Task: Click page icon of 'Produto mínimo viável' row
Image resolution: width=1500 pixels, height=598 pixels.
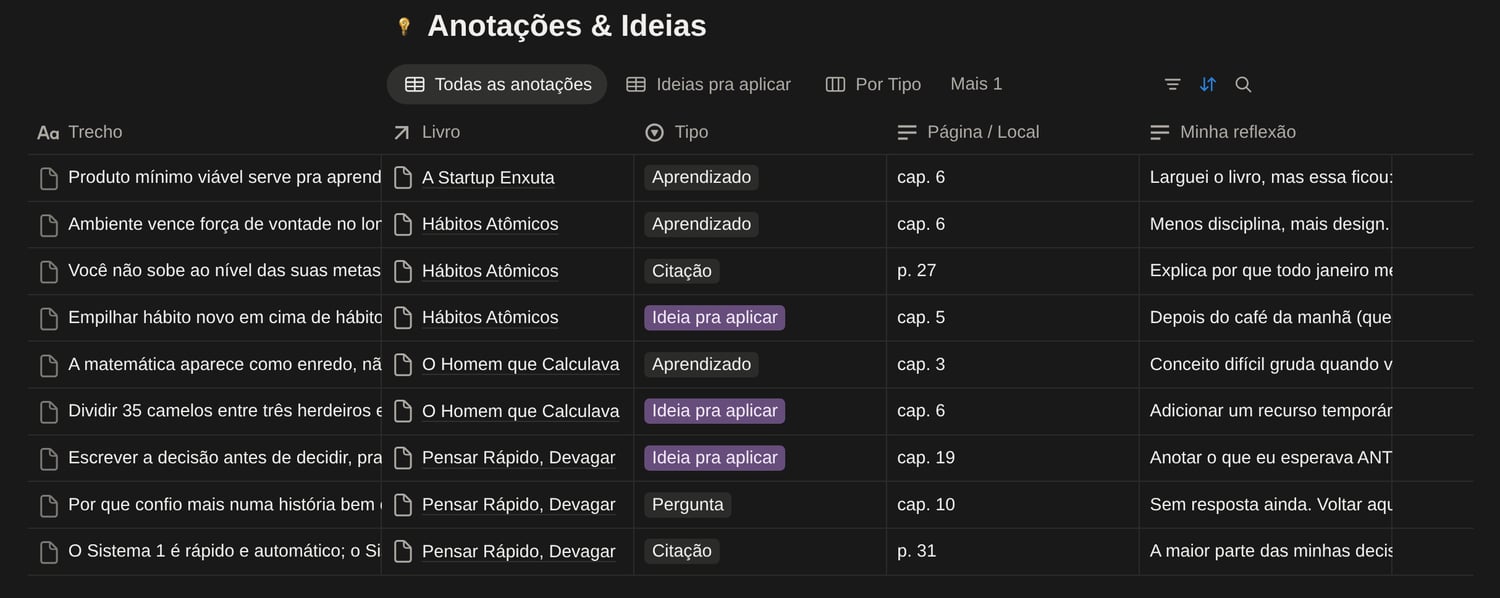Action: tap(48, 178)
